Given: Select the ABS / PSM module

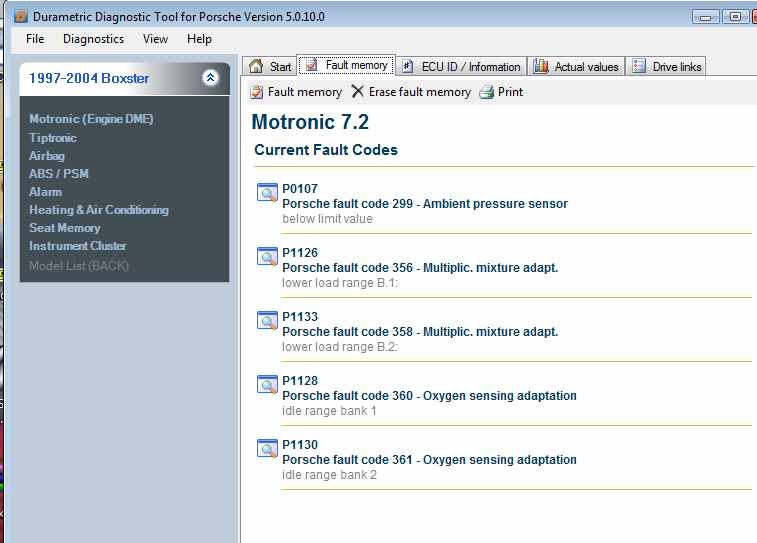Looking at the screenshot, I should (x=59, y=174).
